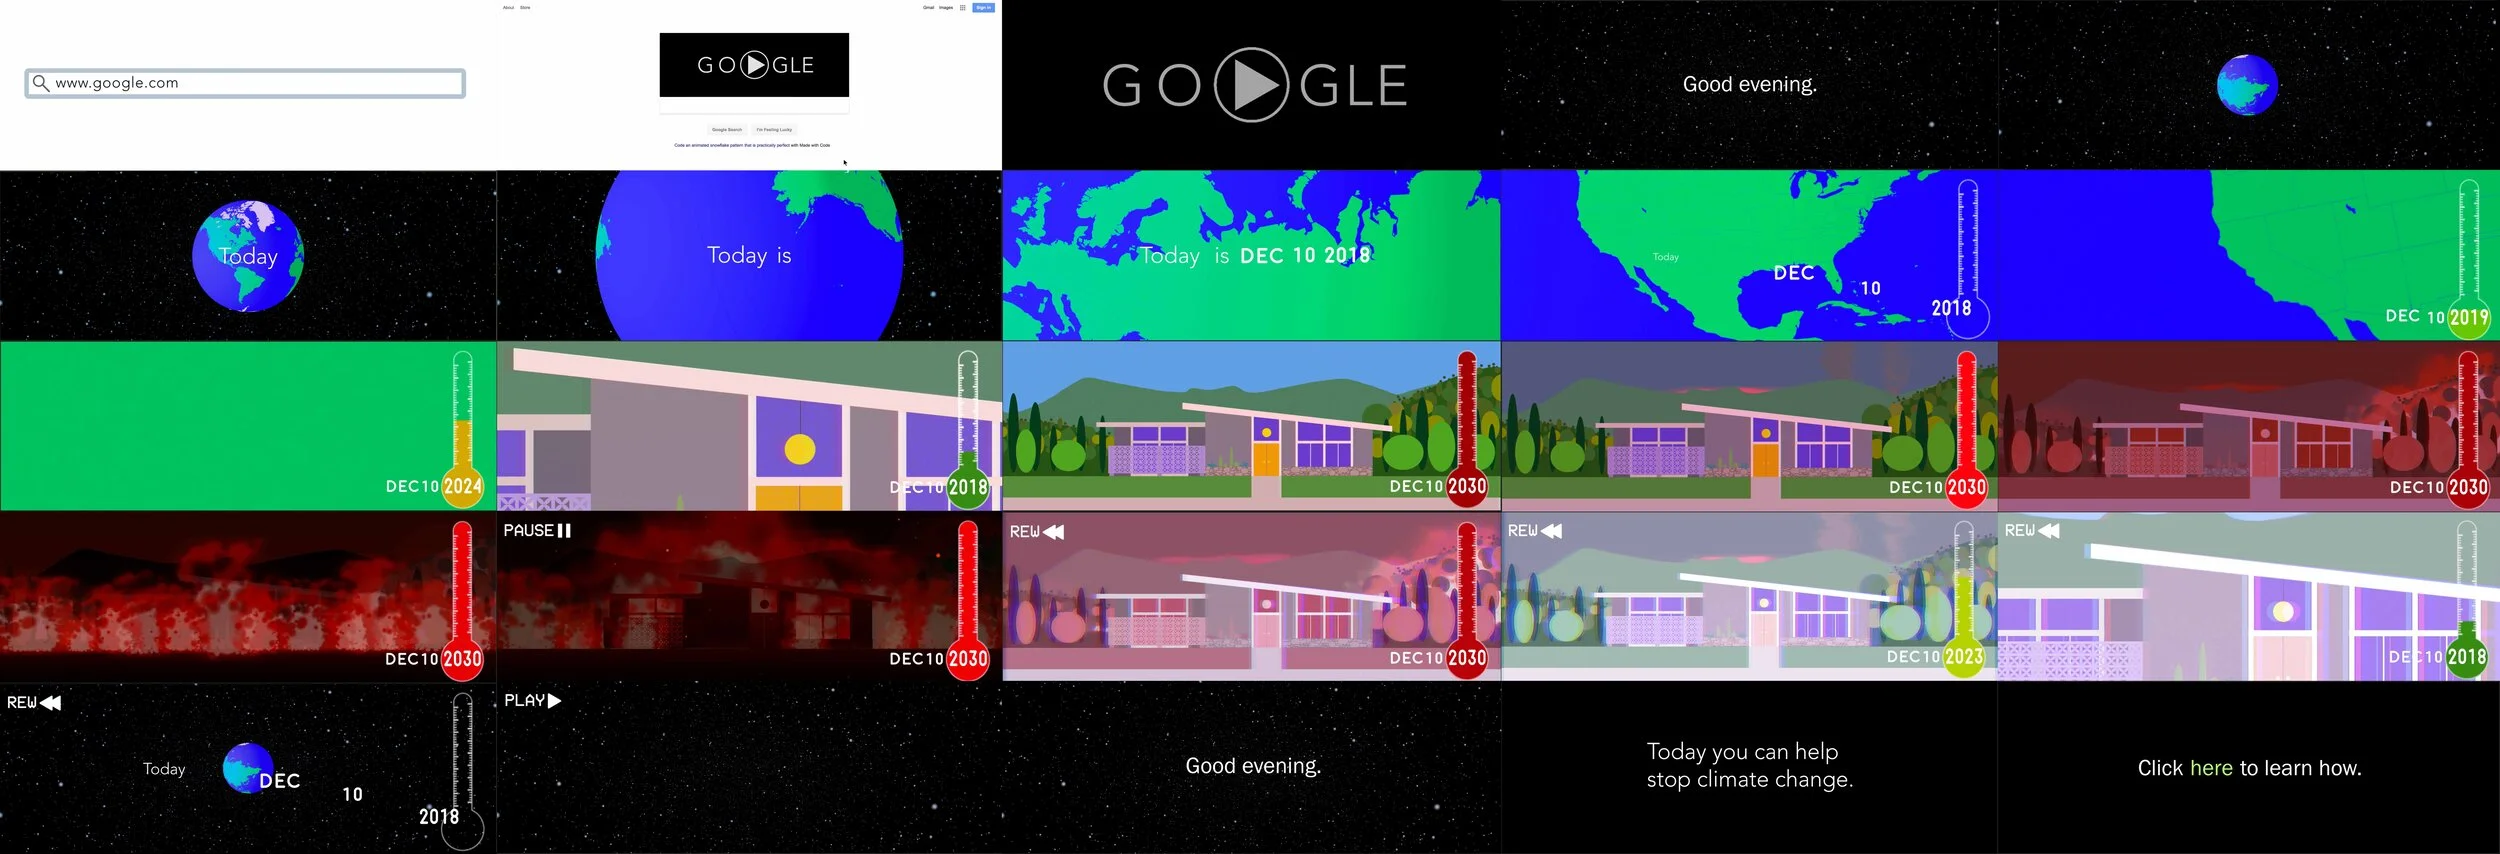Click the PAUSE indicator on the burning house frame
Viewport: 2500px width, 854px height.
tap(537, 531)
